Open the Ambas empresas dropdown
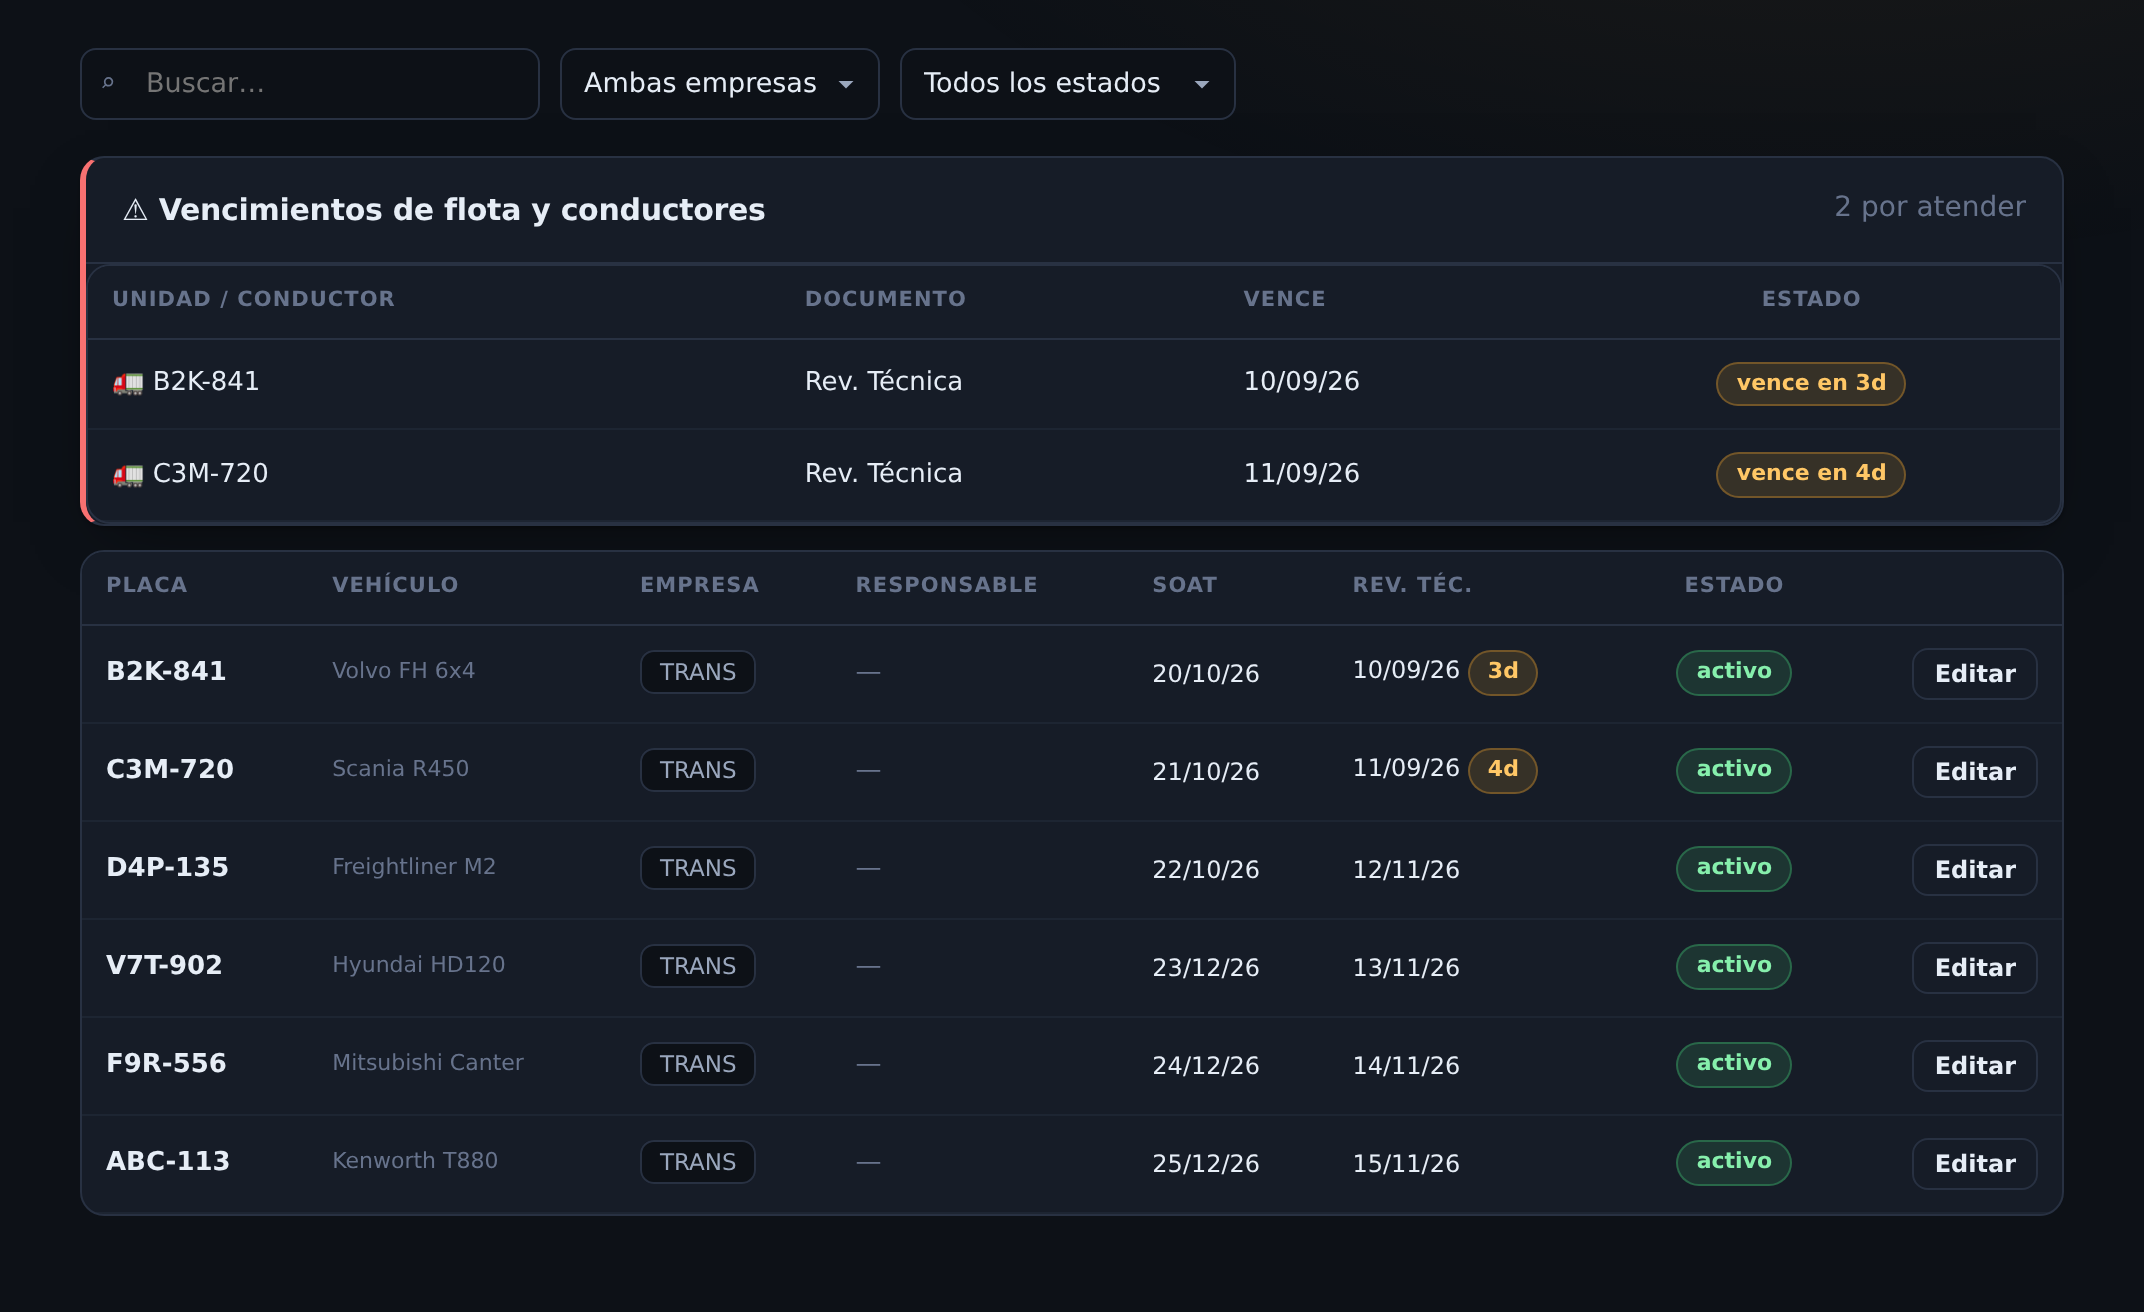The width and height of the screenshot is (2144, 1312). click(720, 84)
